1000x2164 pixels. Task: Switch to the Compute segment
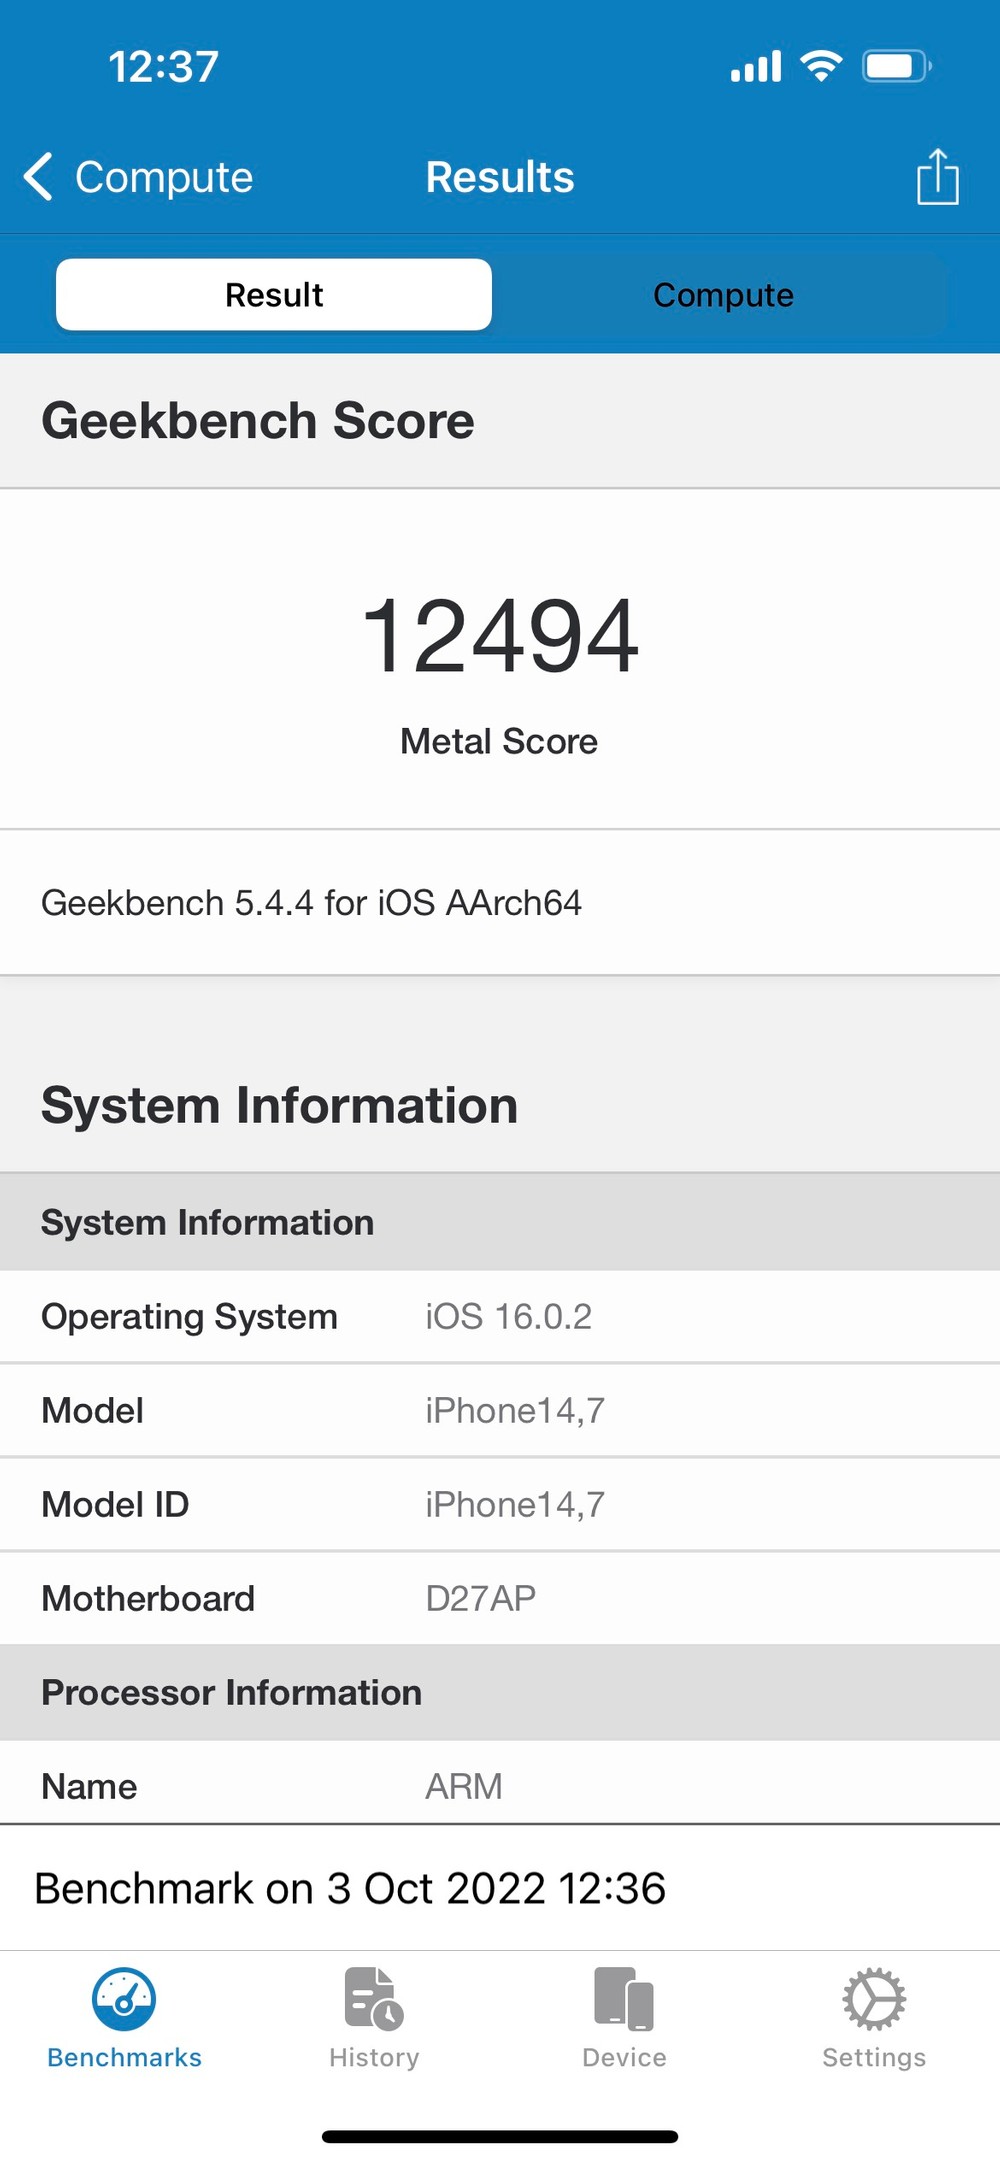coord(723,295)
